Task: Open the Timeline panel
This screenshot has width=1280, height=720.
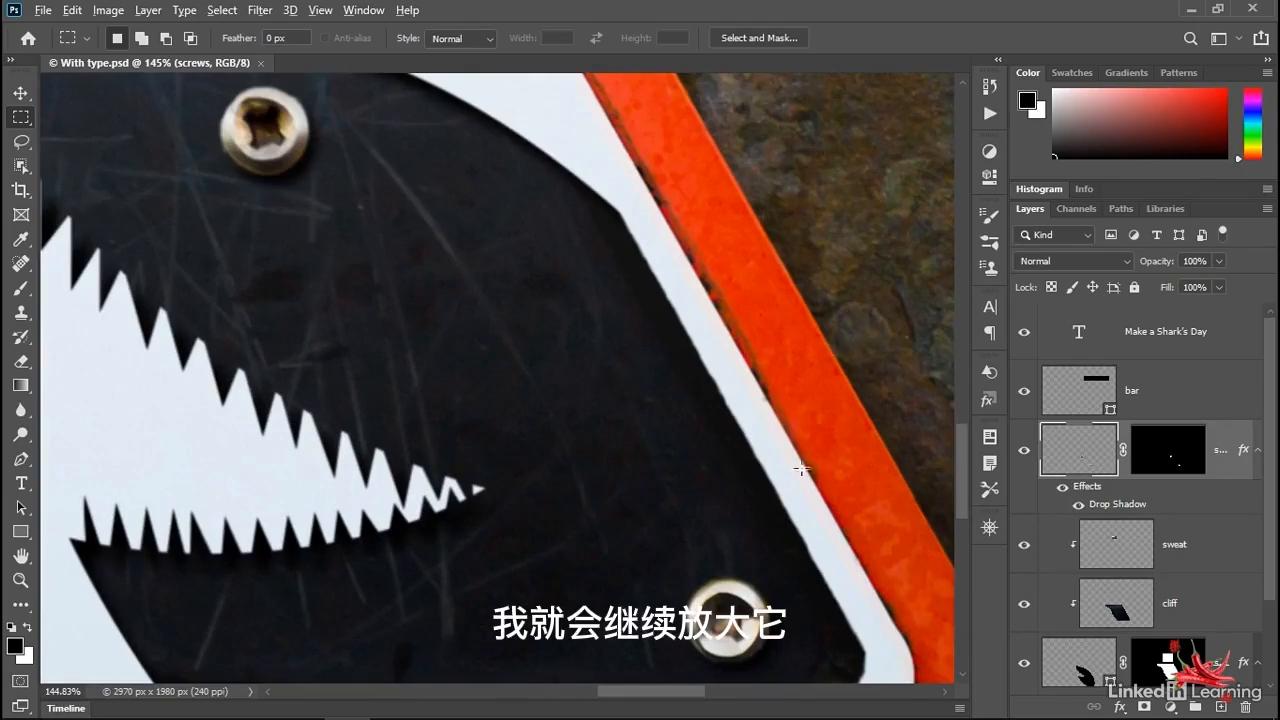Action: tap(66, 708)
